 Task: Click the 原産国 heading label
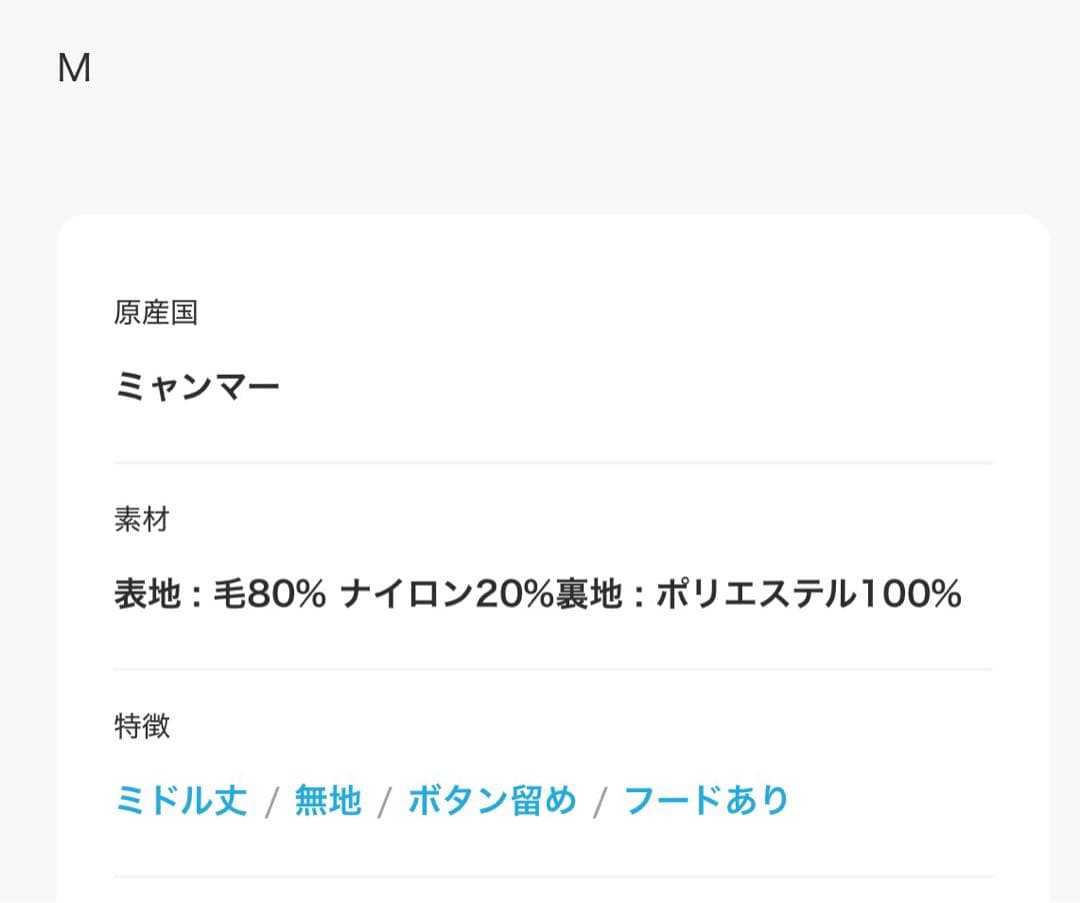pos(156,313)
